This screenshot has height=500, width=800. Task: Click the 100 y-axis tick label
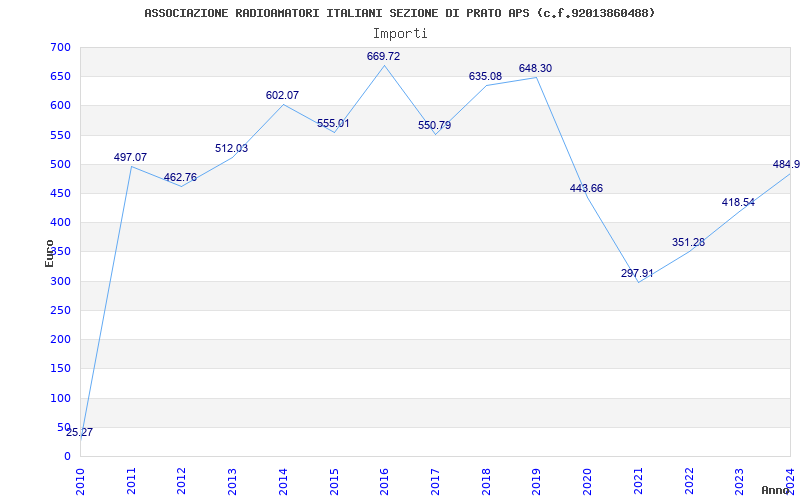pos(61,398)
